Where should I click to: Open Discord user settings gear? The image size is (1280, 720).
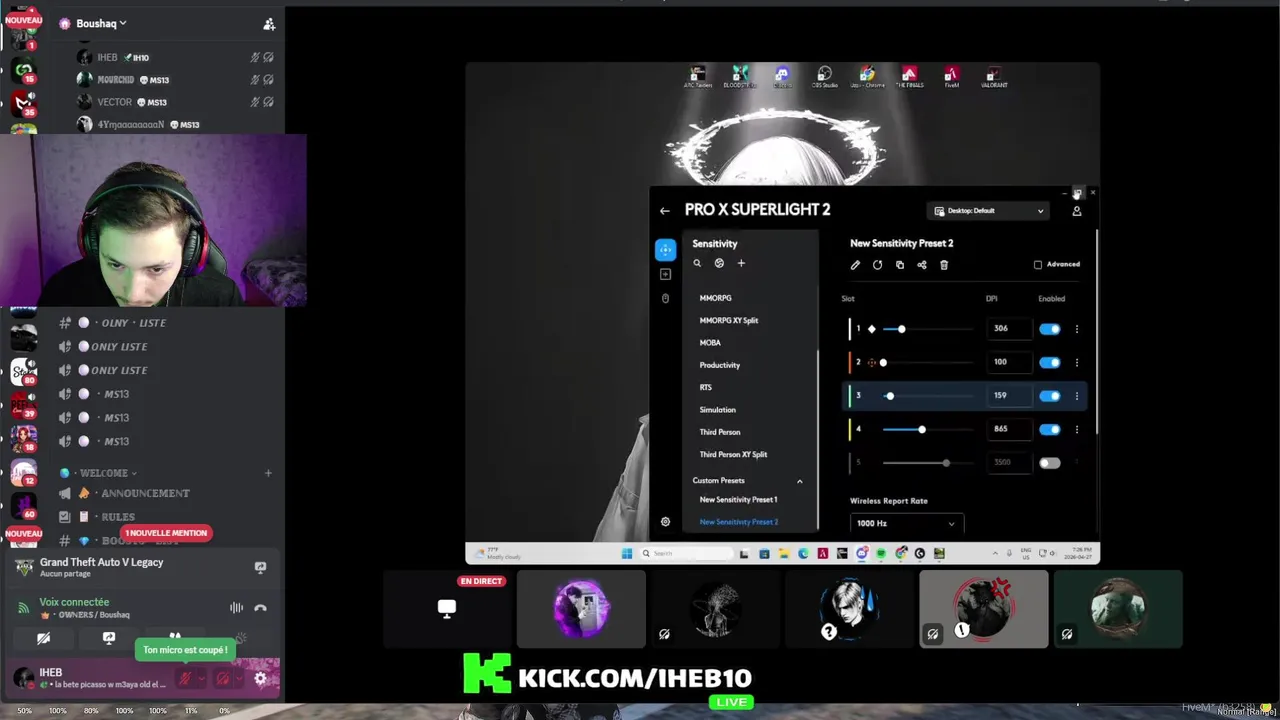pos(260,679)
